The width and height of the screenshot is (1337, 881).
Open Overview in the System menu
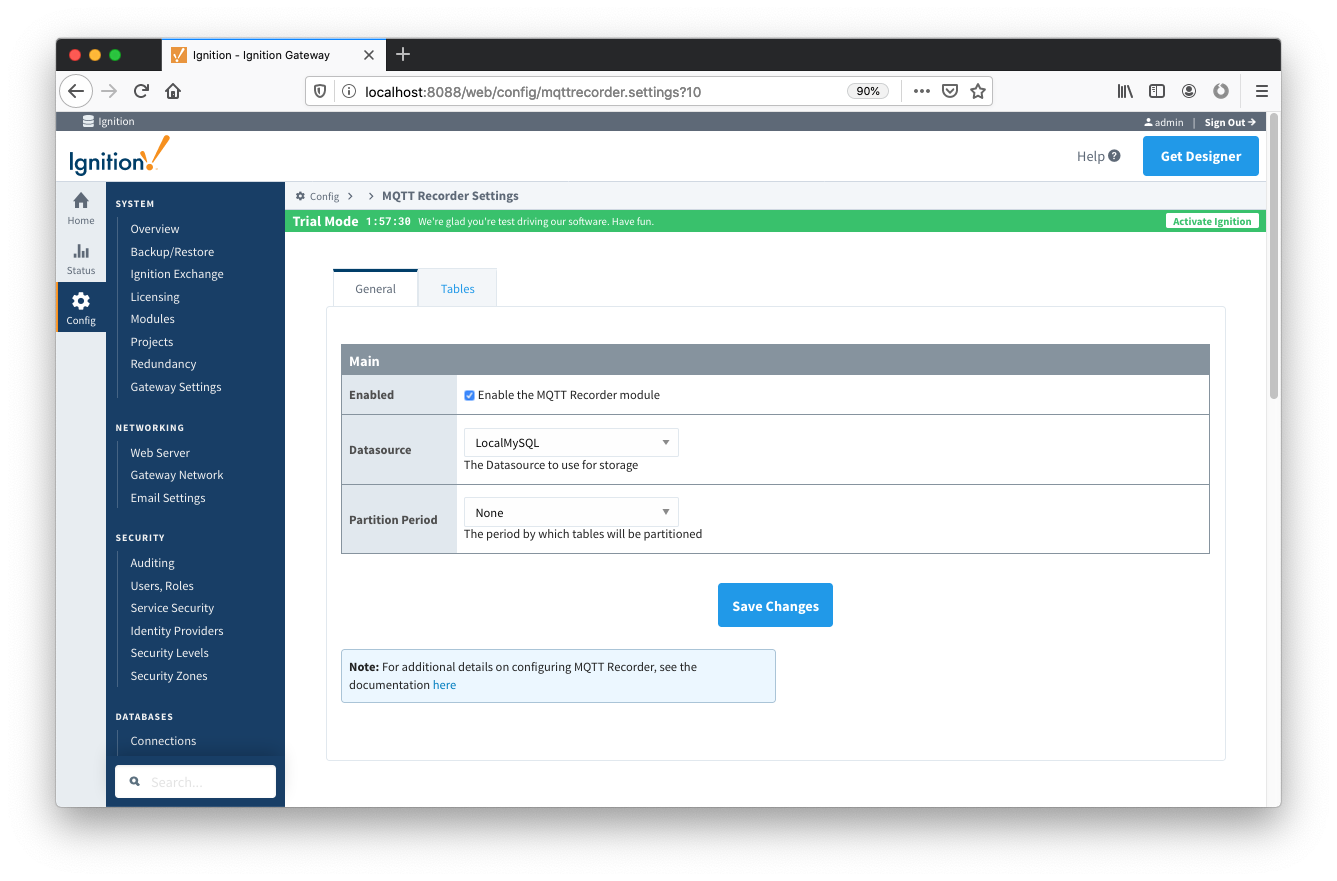tap(155, 229)
